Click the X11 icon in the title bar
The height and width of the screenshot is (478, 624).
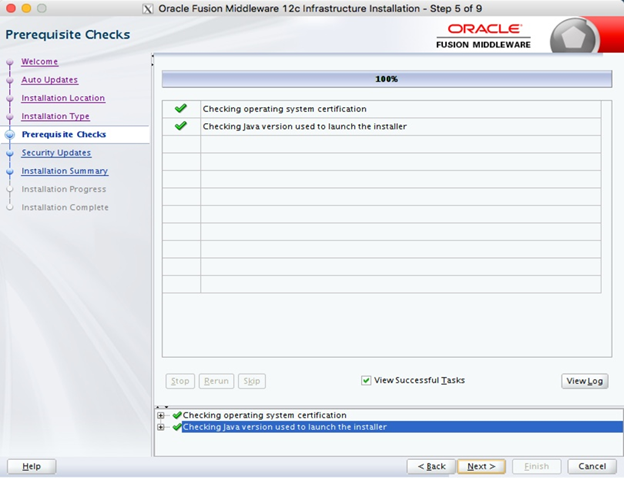[148, 8]
